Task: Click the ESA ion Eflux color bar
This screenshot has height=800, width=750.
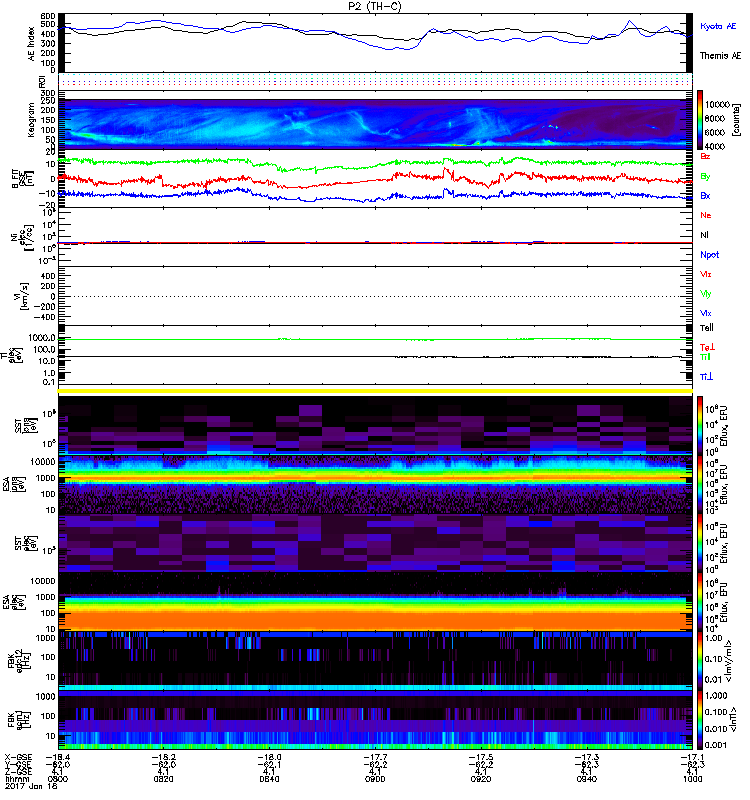Action: pos(700,484)
